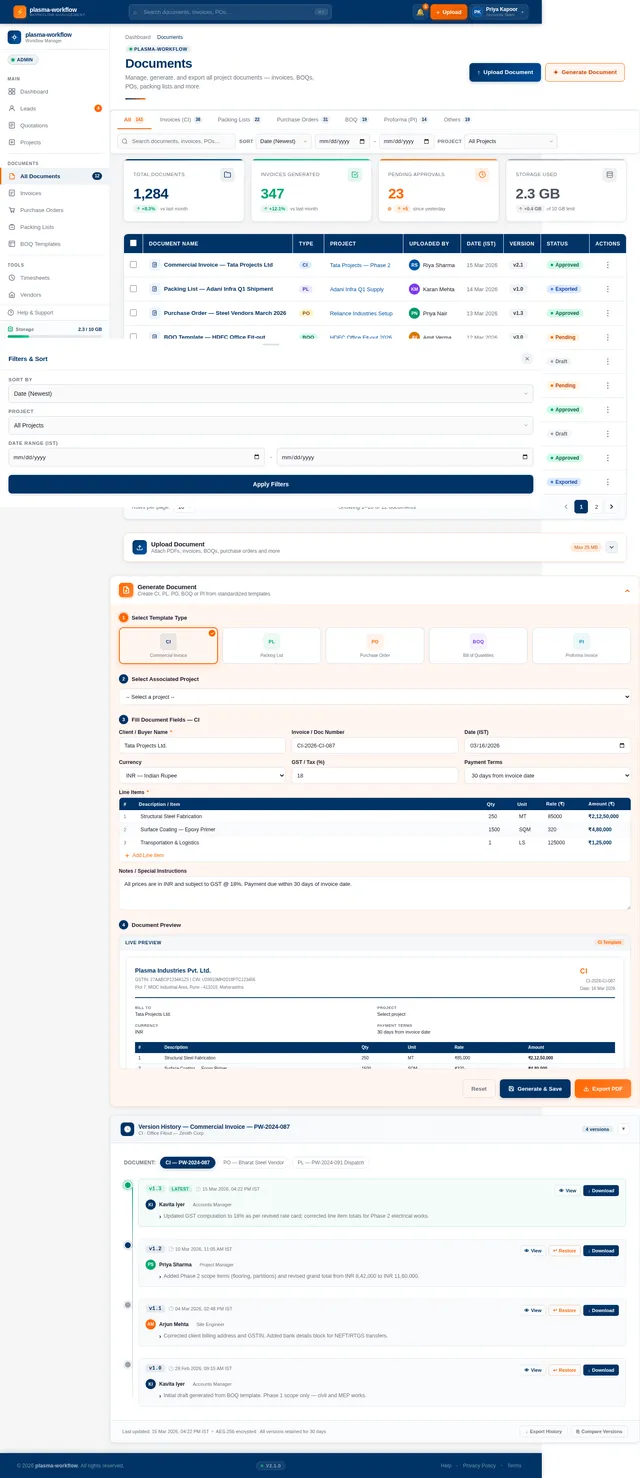Click Restore on version v1.2
This screenshot has height=1478, width=640.
point(563,1251)
